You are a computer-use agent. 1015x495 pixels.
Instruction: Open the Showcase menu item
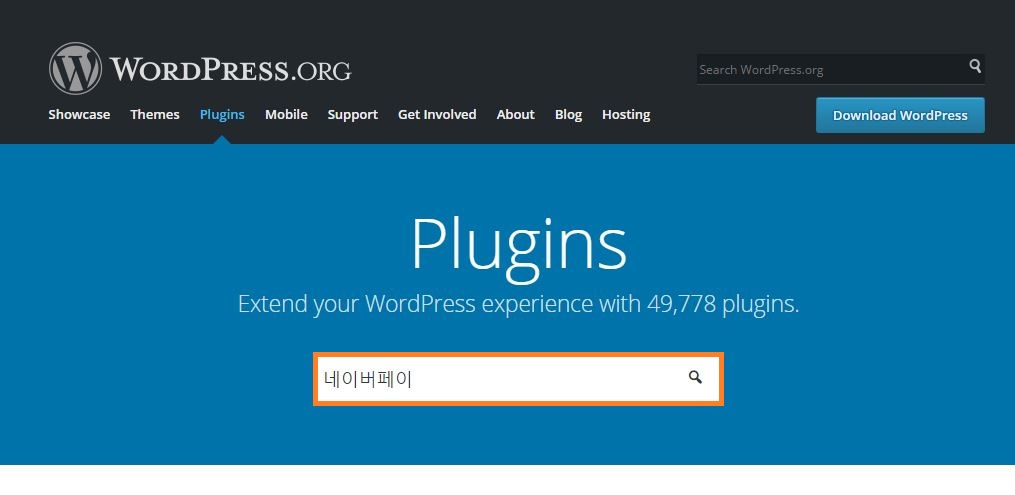click(79, 115)
